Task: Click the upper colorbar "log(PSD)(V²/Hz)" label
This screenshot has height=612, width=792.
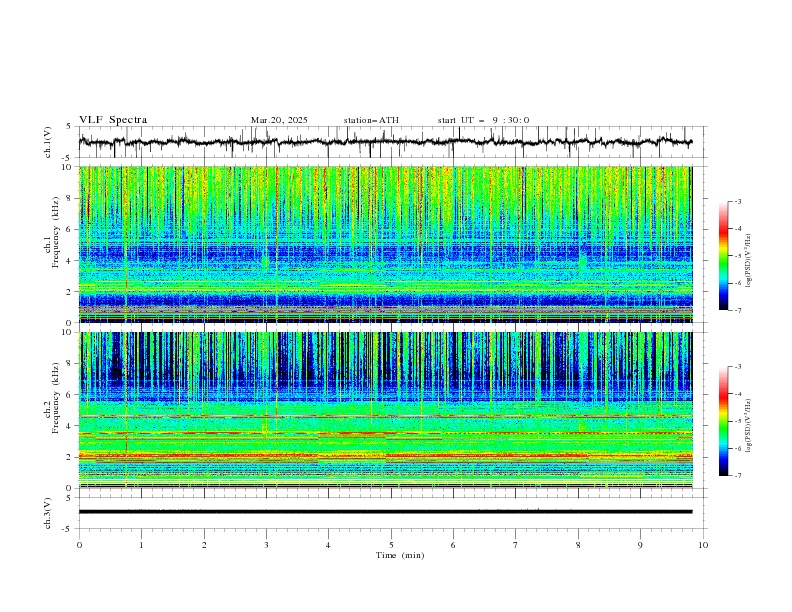Action: click(750, 261)
